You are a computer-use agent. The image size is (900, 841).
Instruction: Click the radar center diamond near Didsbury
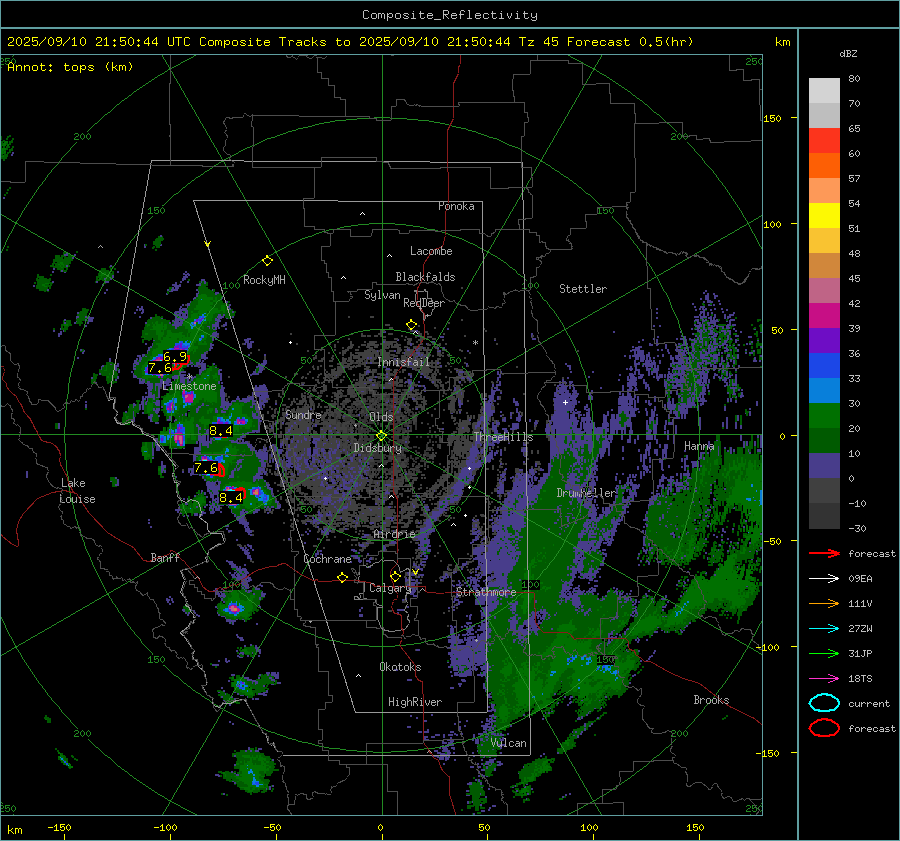(x=382, y=436)
